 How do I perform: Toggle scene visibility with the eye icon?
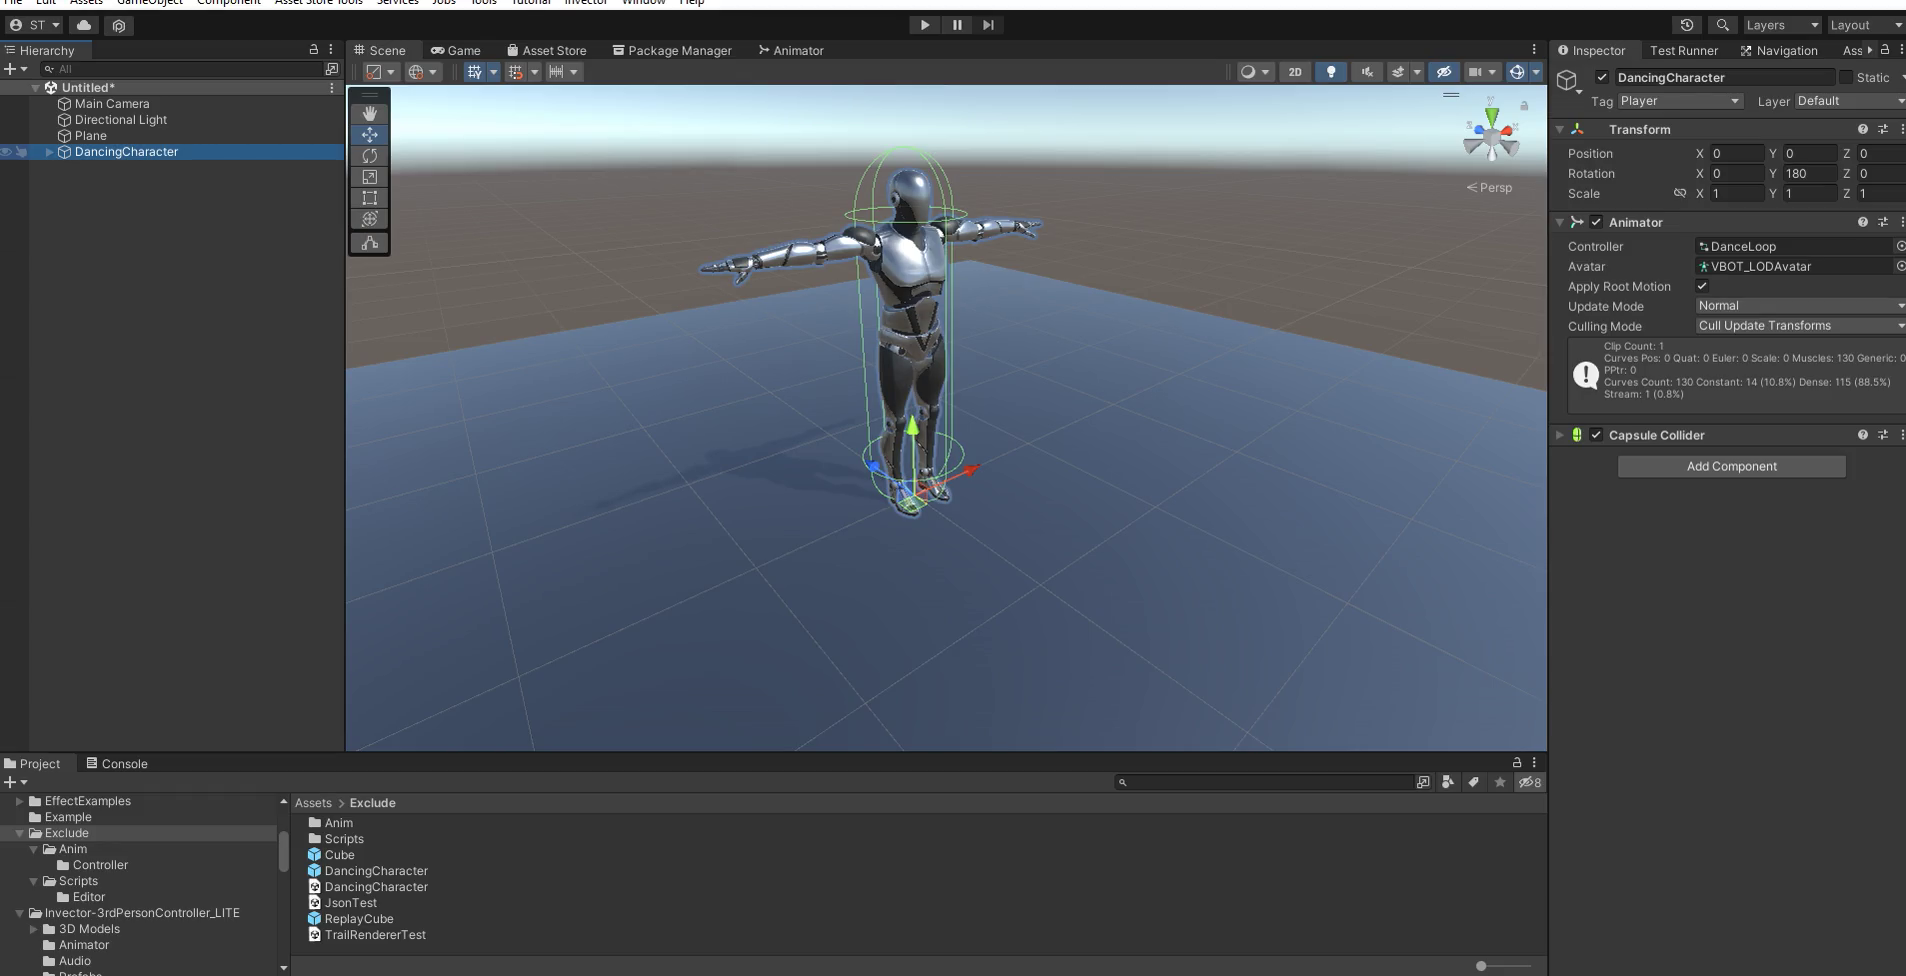pos(1443,72)
